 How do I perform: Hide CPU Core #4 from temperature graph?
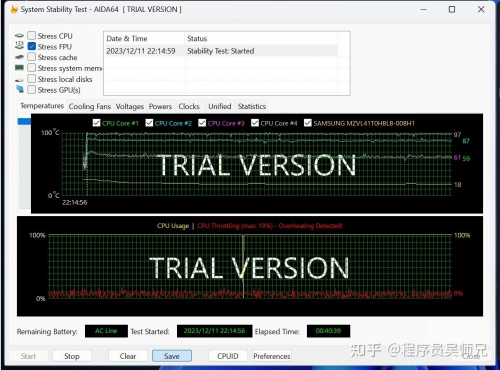click(255, 123)
